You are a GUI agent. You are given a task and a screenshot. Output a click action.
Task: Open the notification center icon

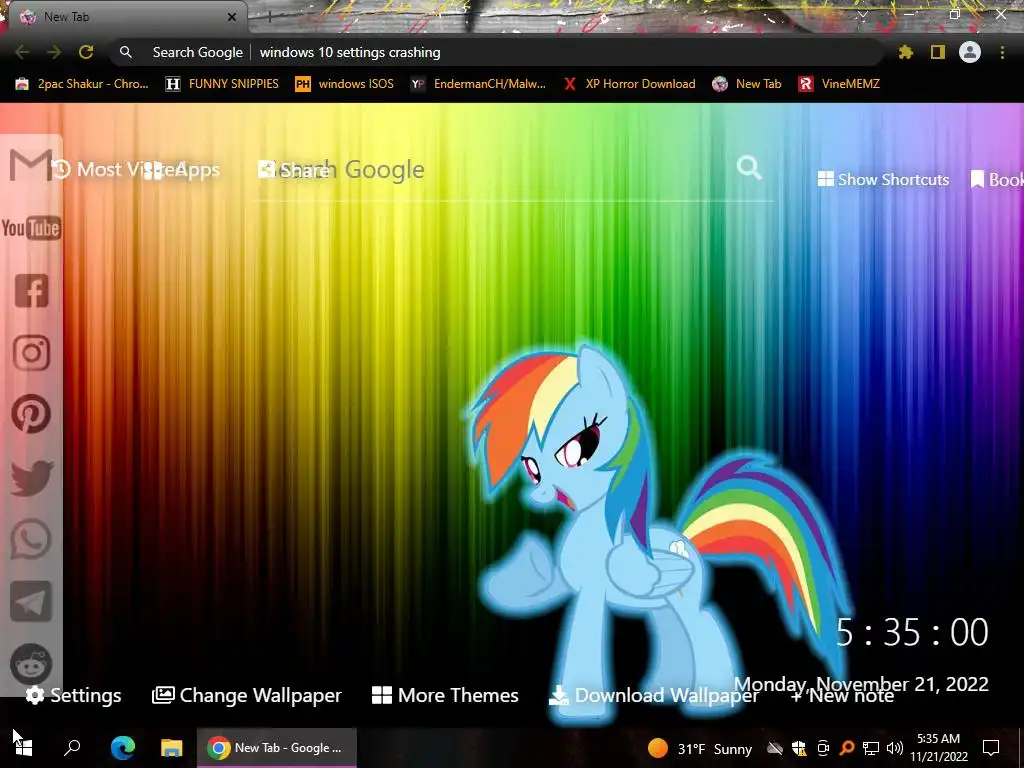(x=991, y=748)
